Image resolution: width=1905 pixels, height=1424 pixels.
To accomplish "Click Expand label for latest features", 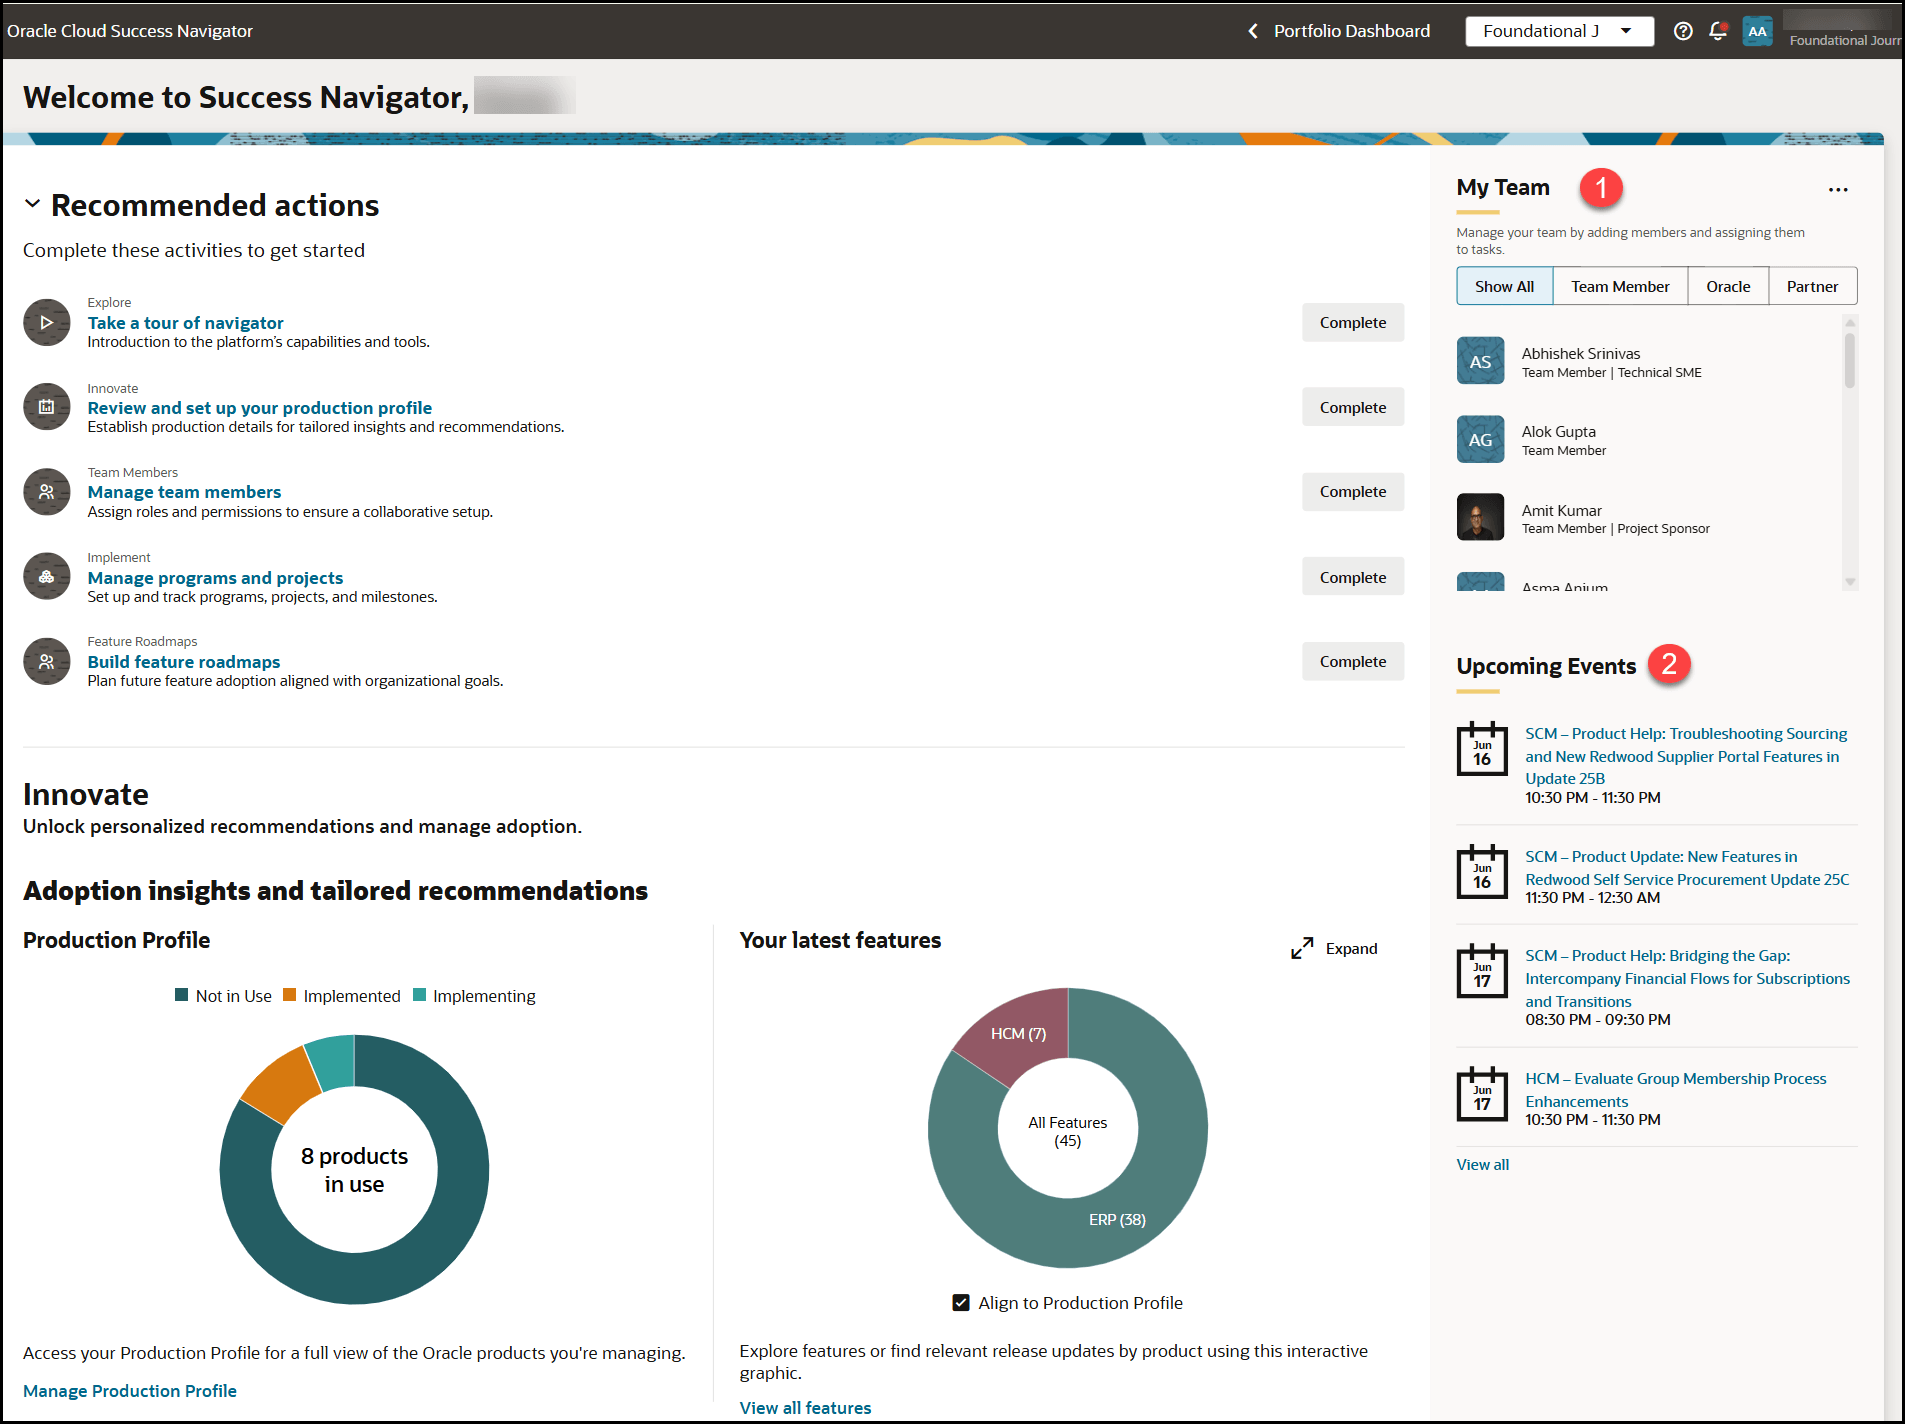I will pyautogui.click(x=1351, y=948).
